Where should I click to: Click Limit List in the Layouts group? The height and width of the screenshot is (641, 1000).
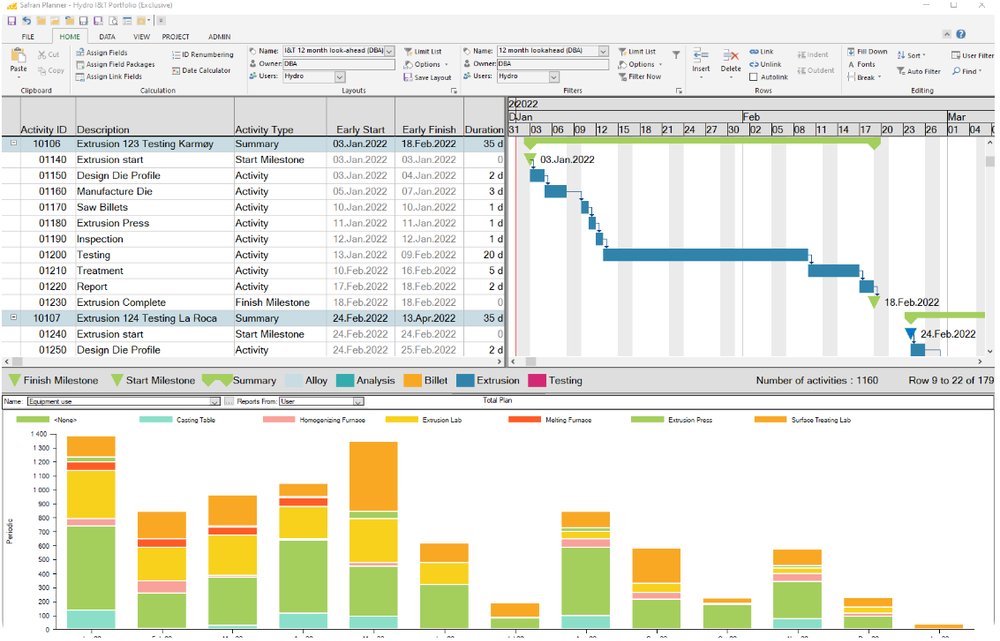[423, 52]
